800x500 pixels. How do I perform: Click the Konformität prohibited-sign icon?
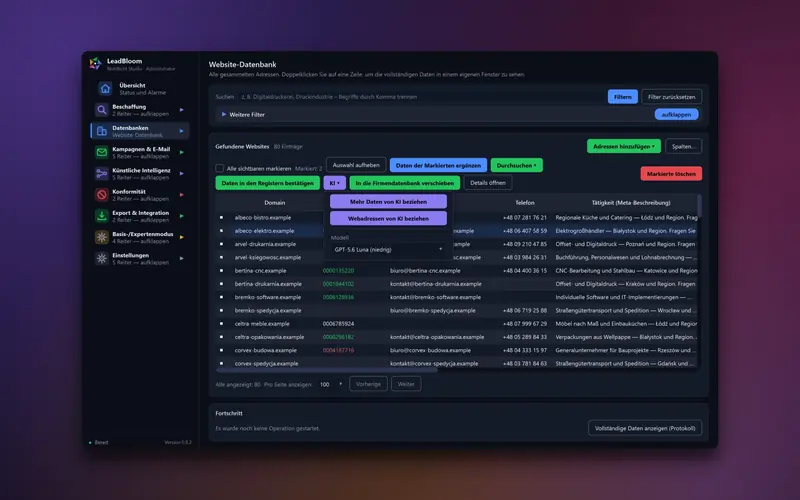(x=102, y=194)
